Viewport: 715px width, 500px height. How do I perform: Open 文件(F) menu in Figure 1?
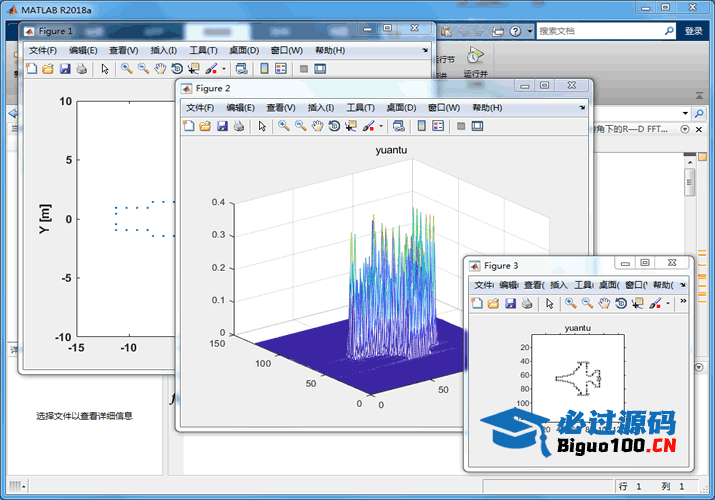tap(43, 50)
